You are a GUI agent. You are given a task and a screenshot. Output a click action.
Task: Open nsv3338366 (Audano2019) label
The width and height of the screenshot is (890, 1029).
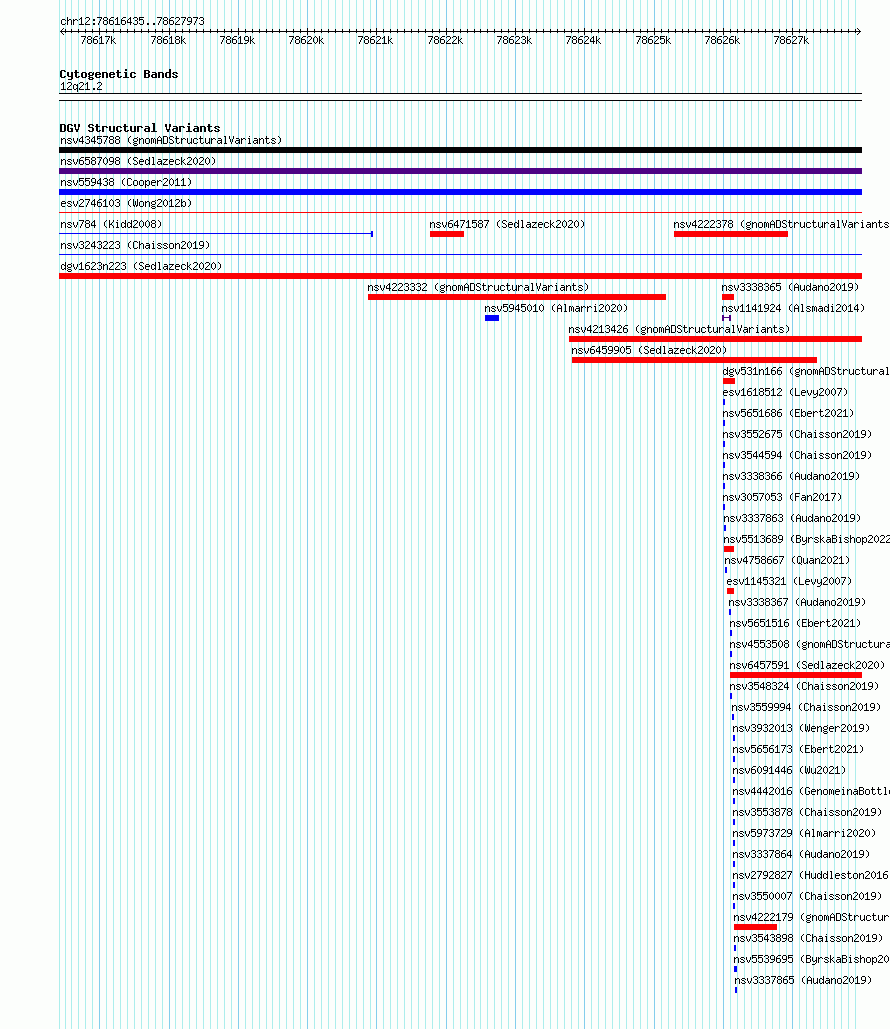791,476
